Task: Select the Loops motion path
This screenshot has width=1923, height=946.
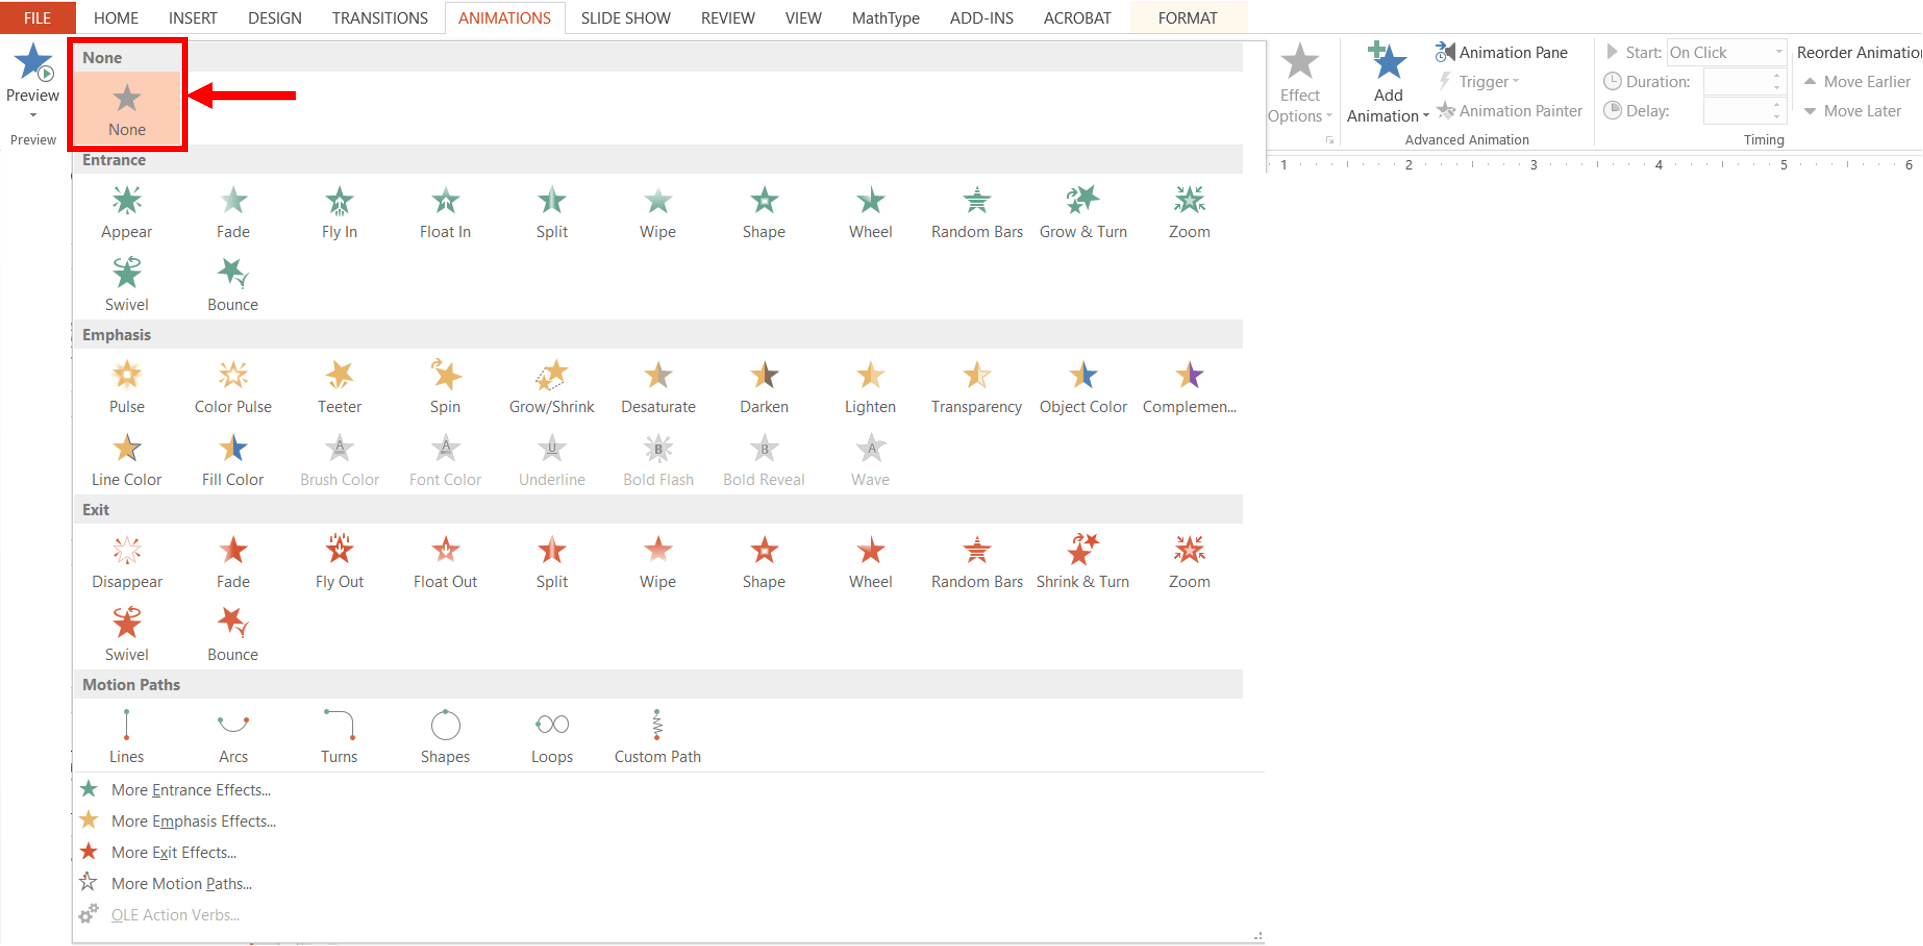Action: (x=551, y=738)
